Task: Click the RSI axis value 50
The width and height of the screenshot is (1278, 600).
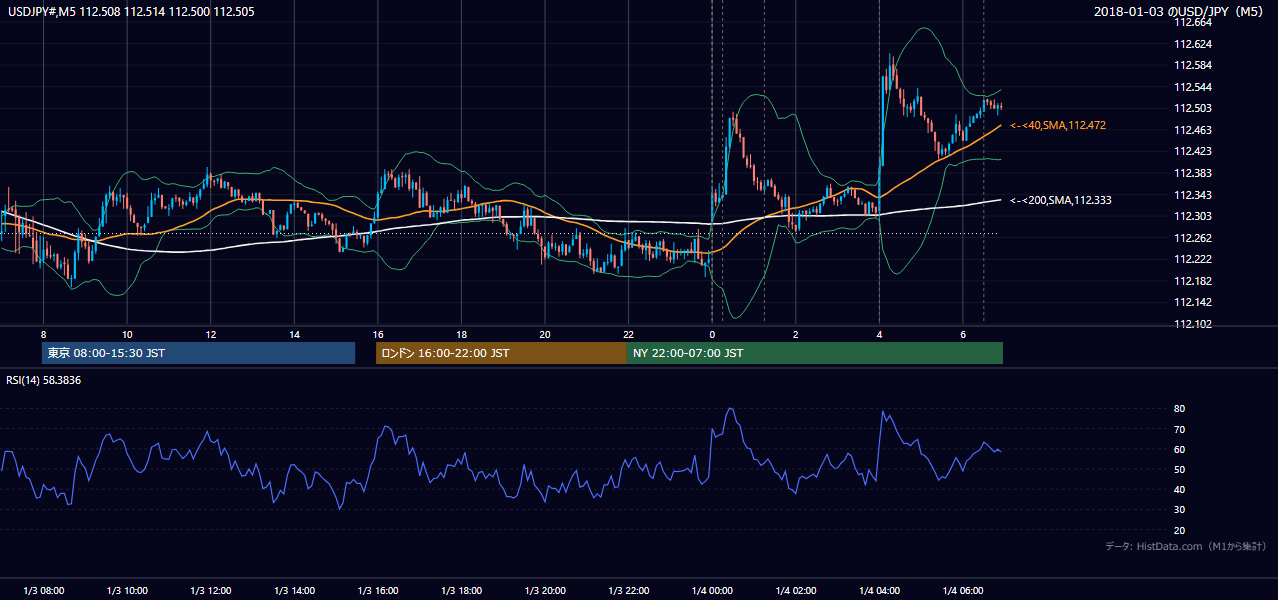Action: pyautogui.click(x=1180, y=470)
